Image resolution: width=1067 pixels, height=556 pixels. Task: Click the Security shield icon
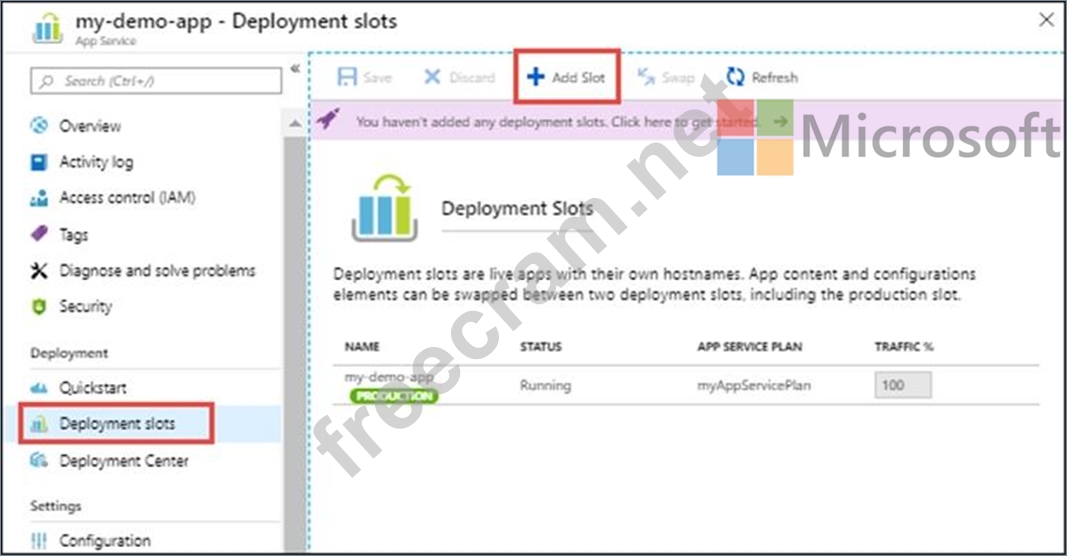coord(40,307)
